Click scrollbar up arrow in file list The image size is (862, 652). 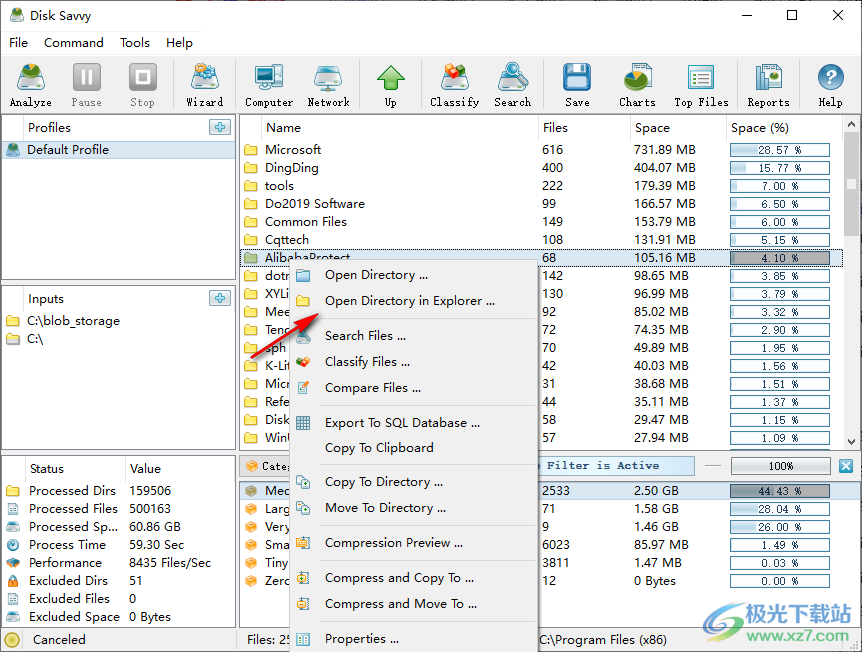pyautogui.click(x=851, y=125)
